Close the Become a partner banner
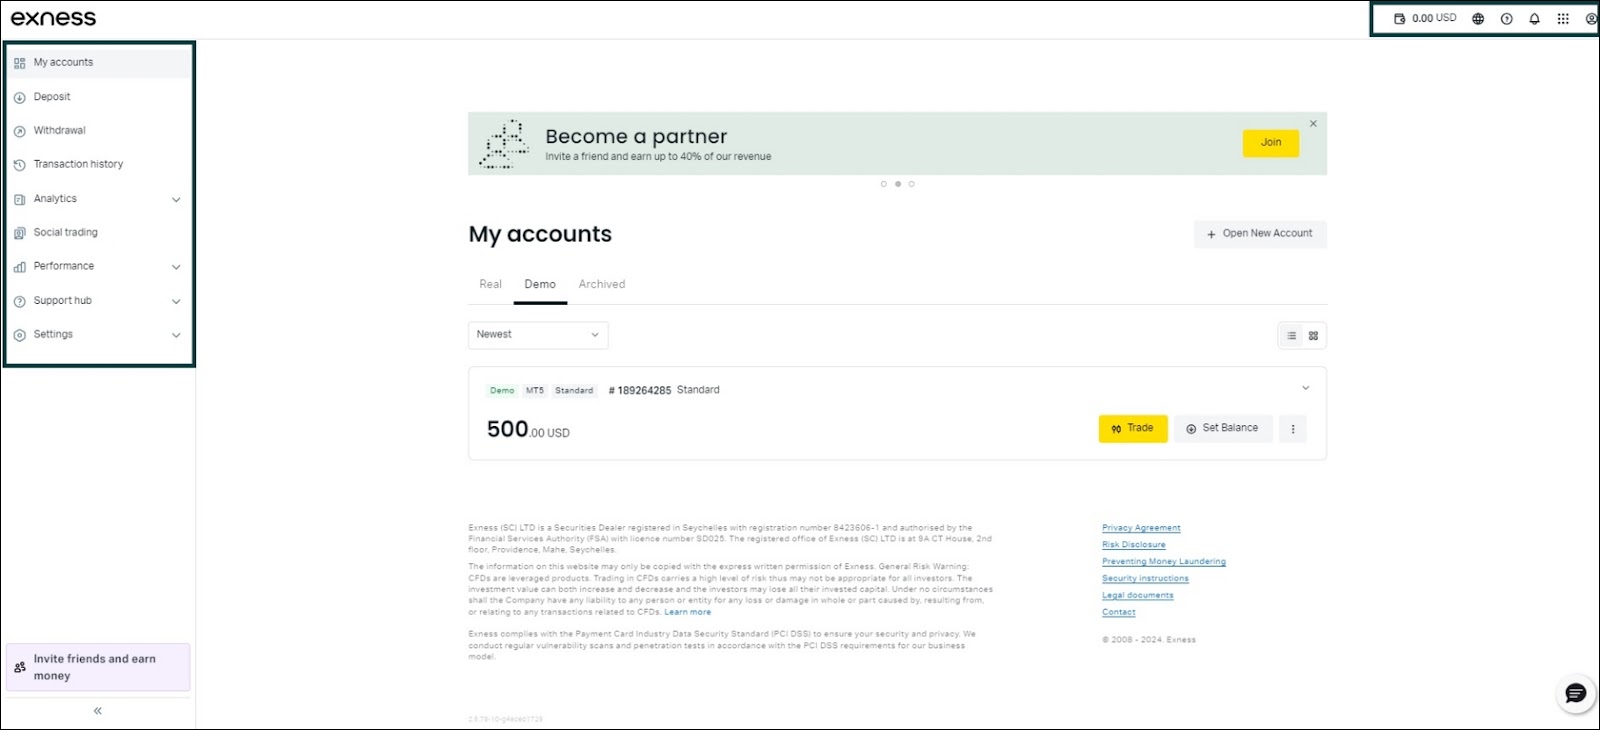The height and width of the screenshot is (730, 1600). (x=1313, y=124)
